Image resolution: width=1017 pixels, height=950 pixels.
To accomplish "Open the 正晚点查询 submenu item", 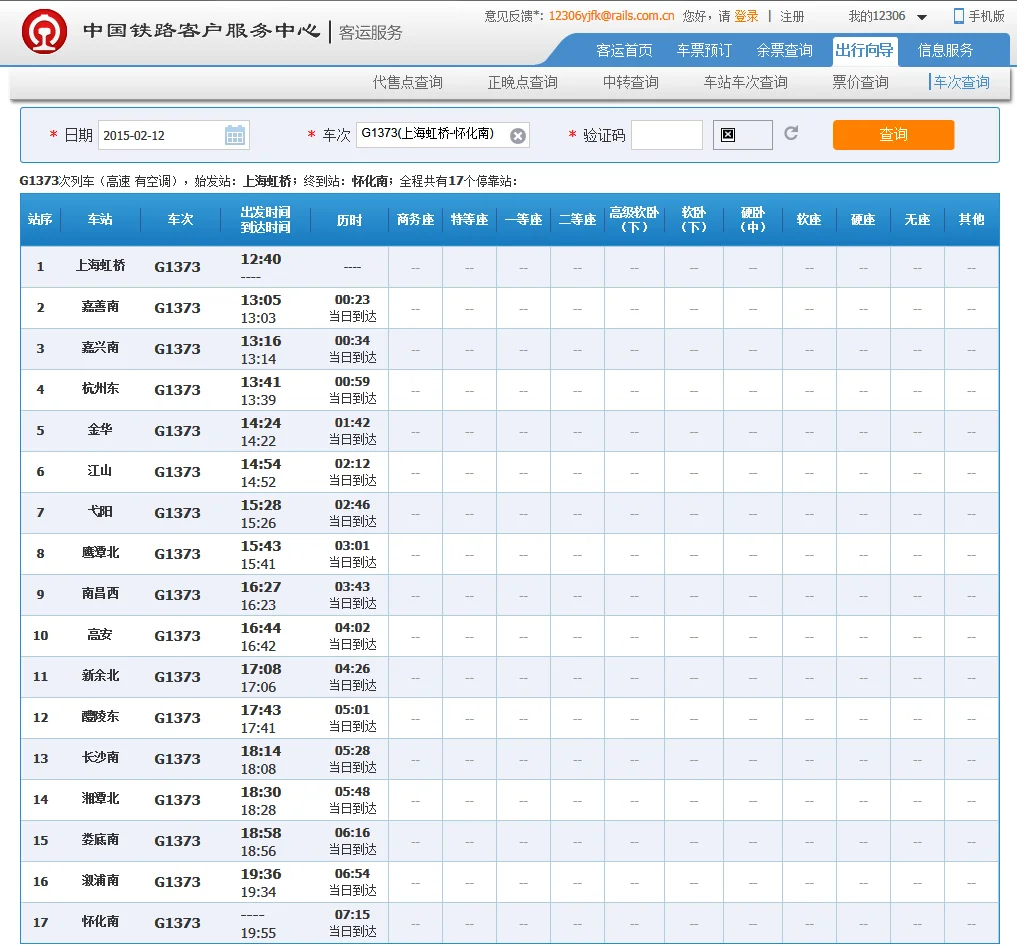I will coord(523,82).
